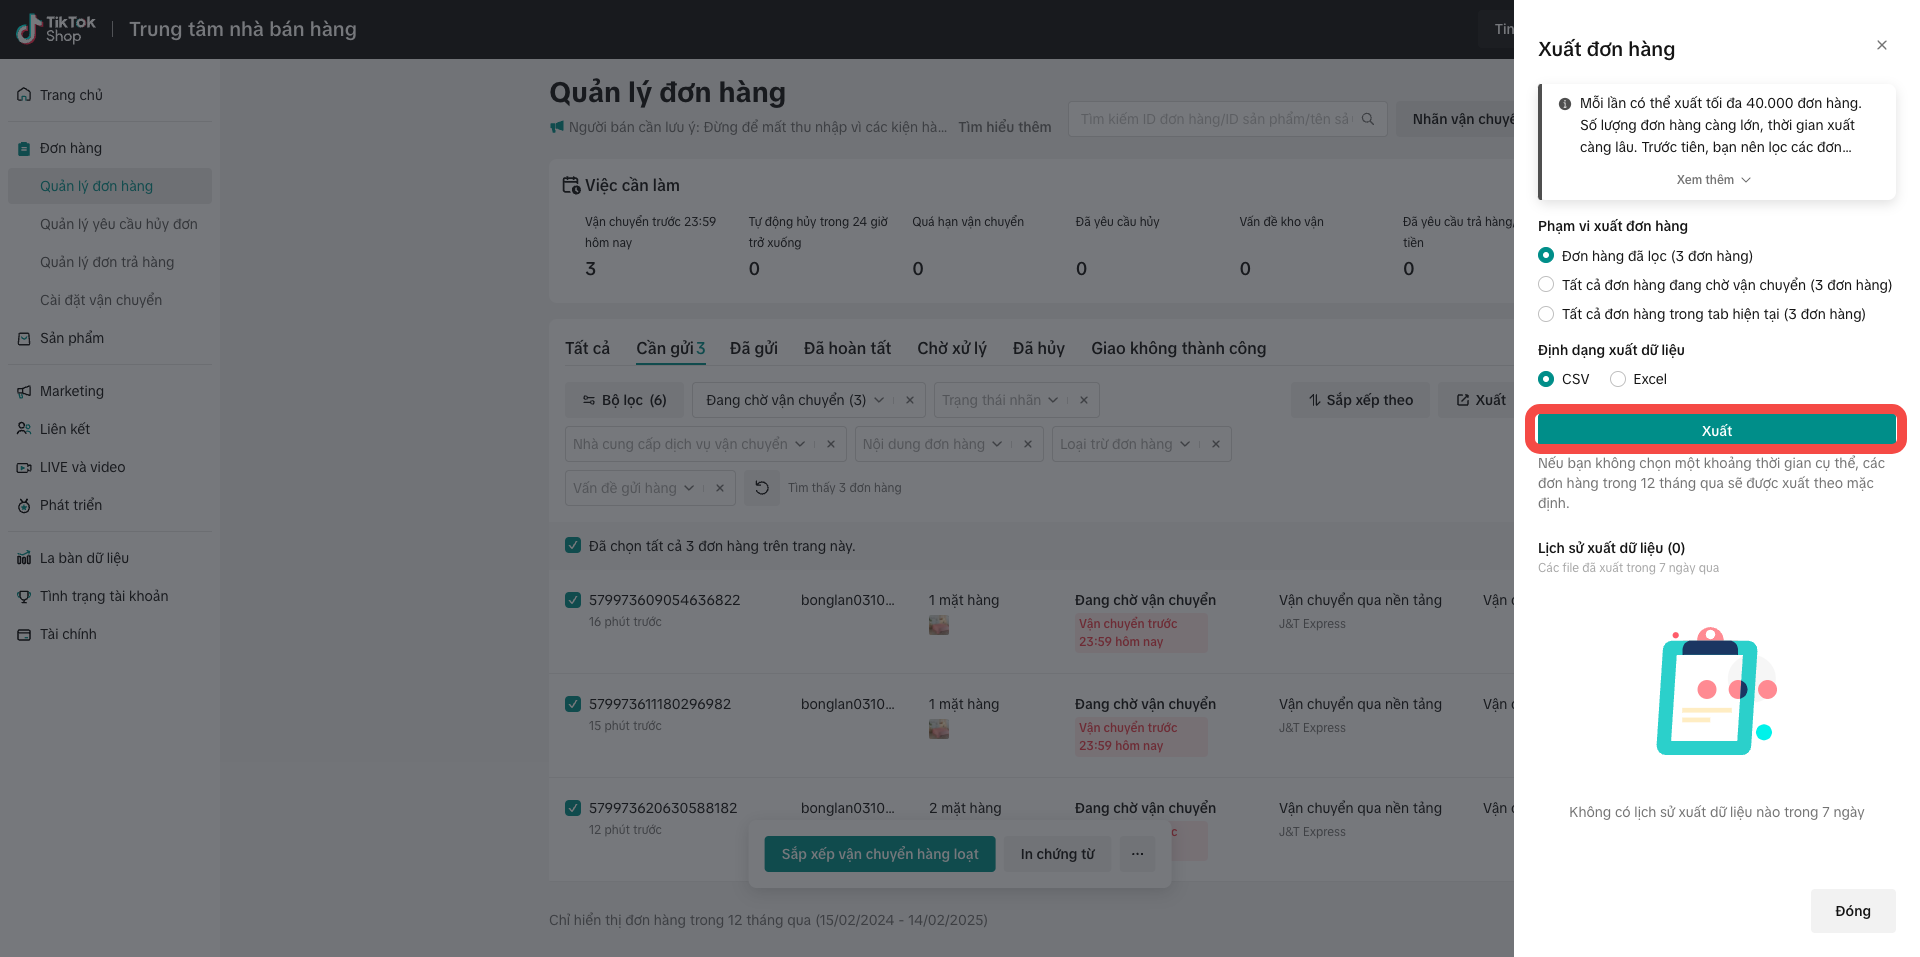
Task: Uncheck order 579973609054636822
Action: pyautogui.click(x=573, y=600)
